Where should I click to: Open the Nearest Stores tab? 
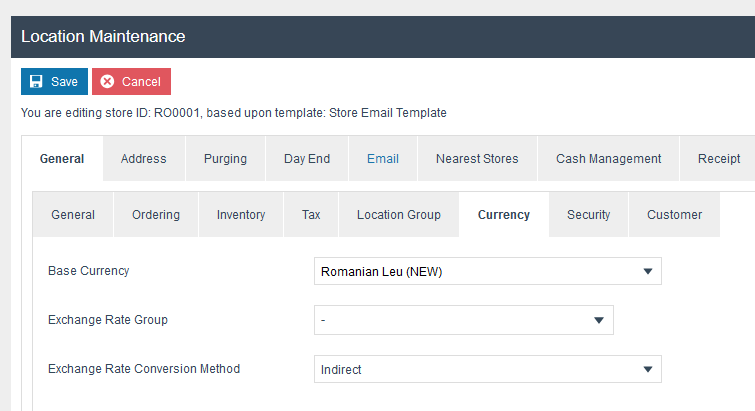click(477, 159)
